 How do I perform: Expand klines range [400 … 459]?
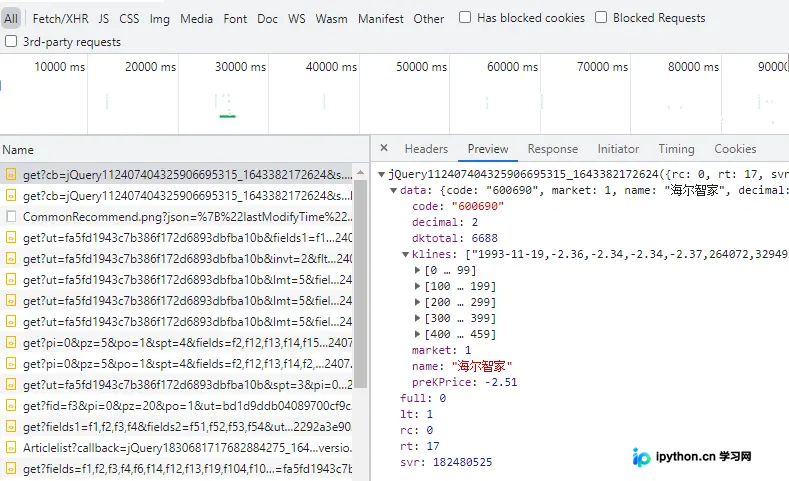pos(418,334)
